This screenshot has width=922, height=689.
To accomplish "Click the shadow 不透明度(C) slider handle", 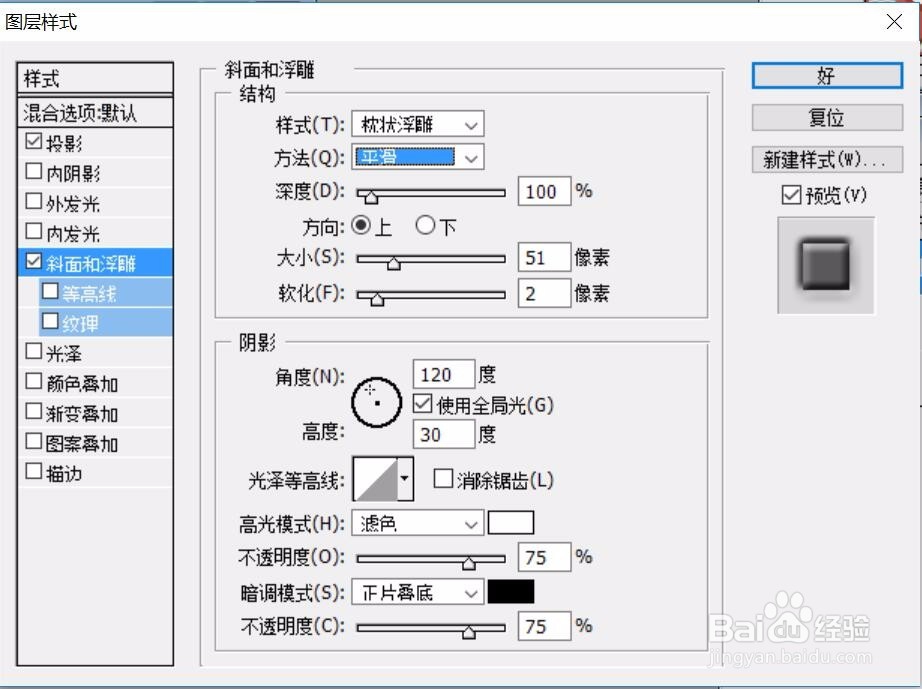I will tap(469, 631).
